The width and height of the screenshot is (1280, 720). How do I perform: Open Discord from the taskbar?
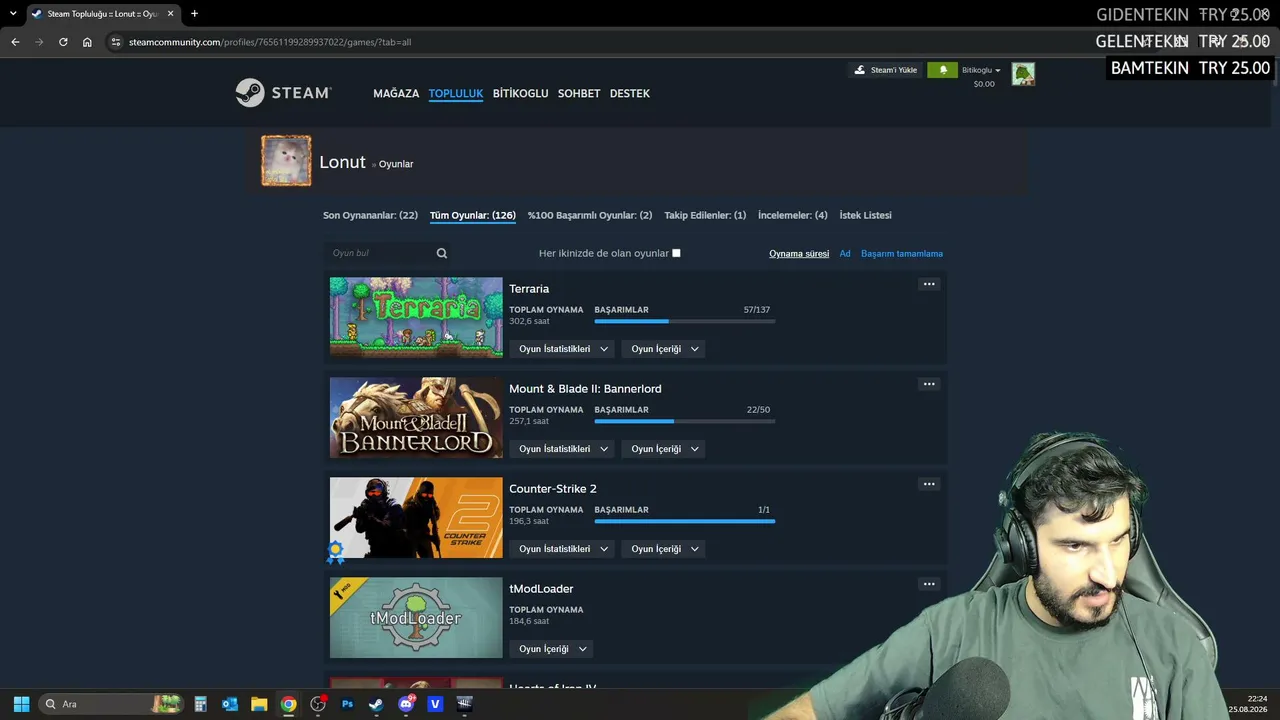click(x=406, y=704)
